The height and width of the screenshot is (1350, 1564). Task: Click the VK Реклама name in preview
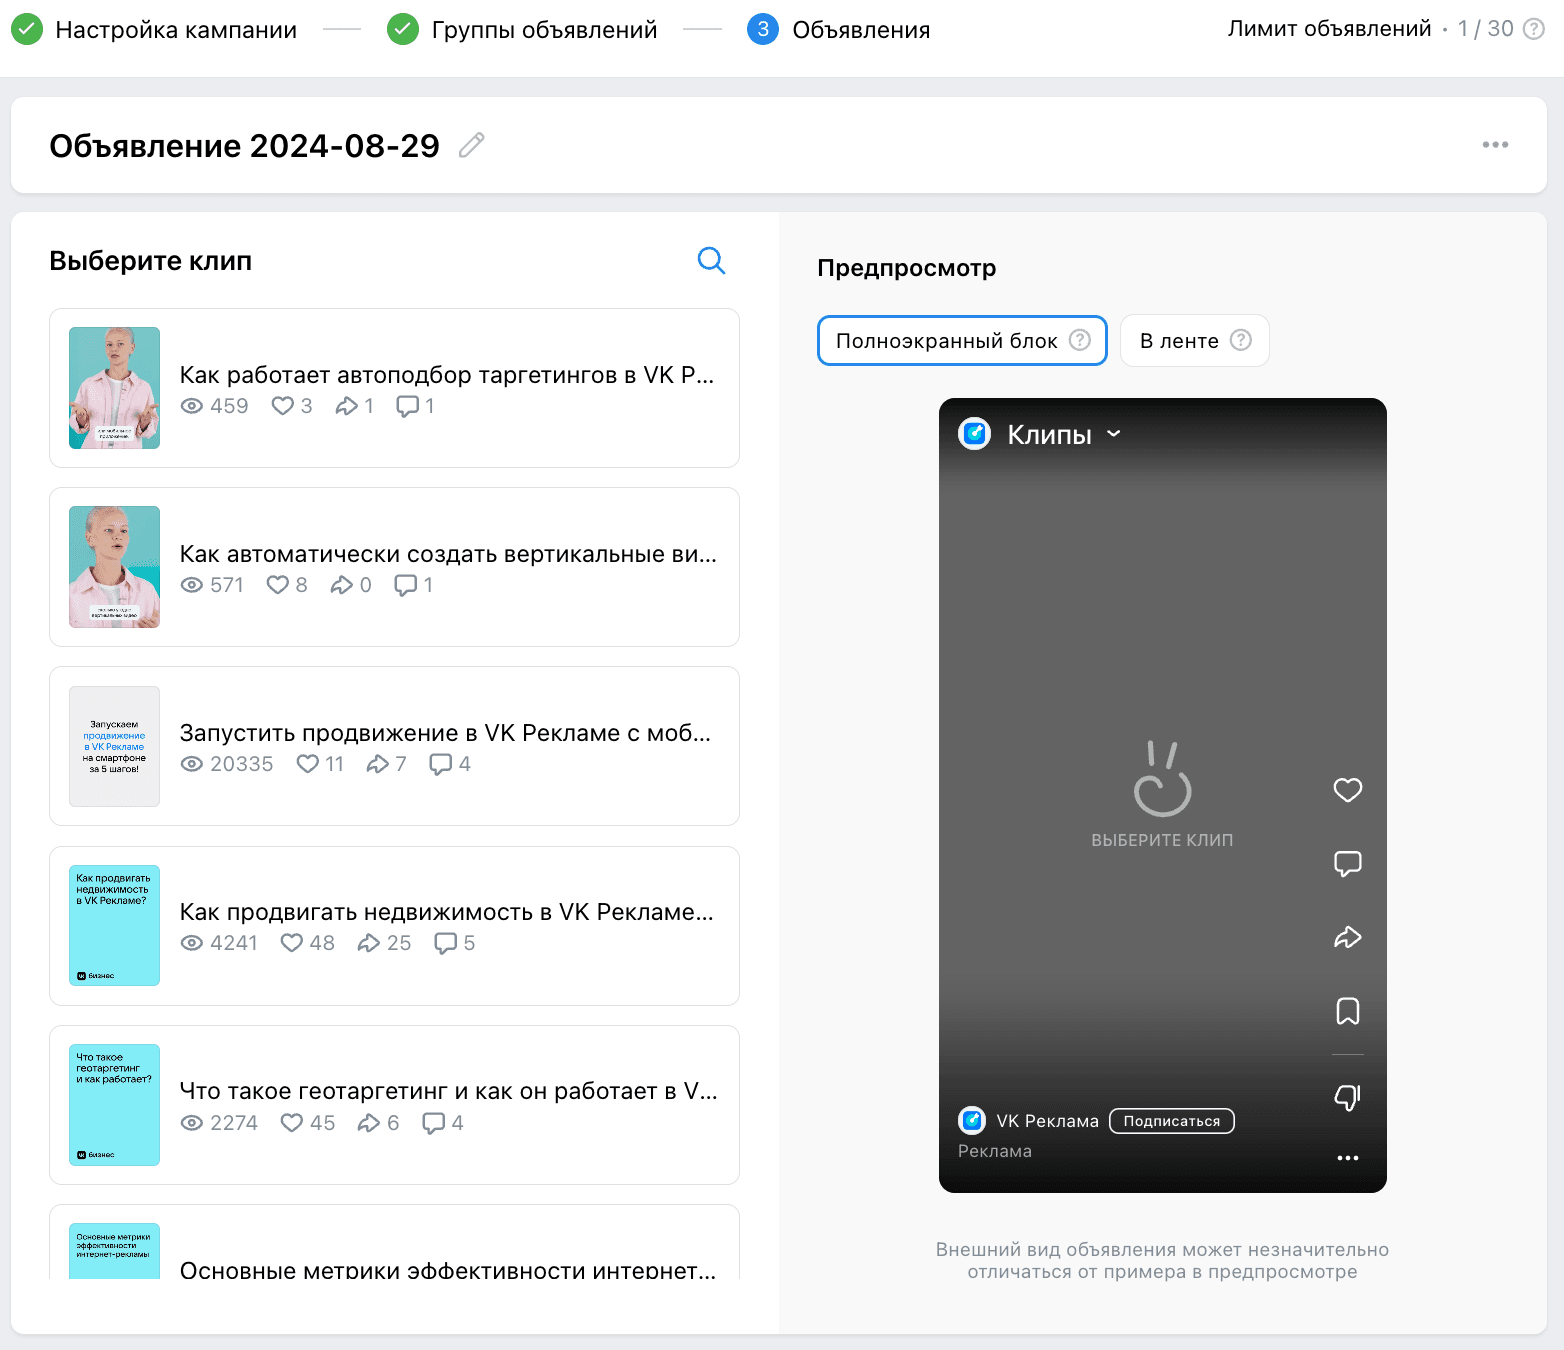point(1047,1121)
